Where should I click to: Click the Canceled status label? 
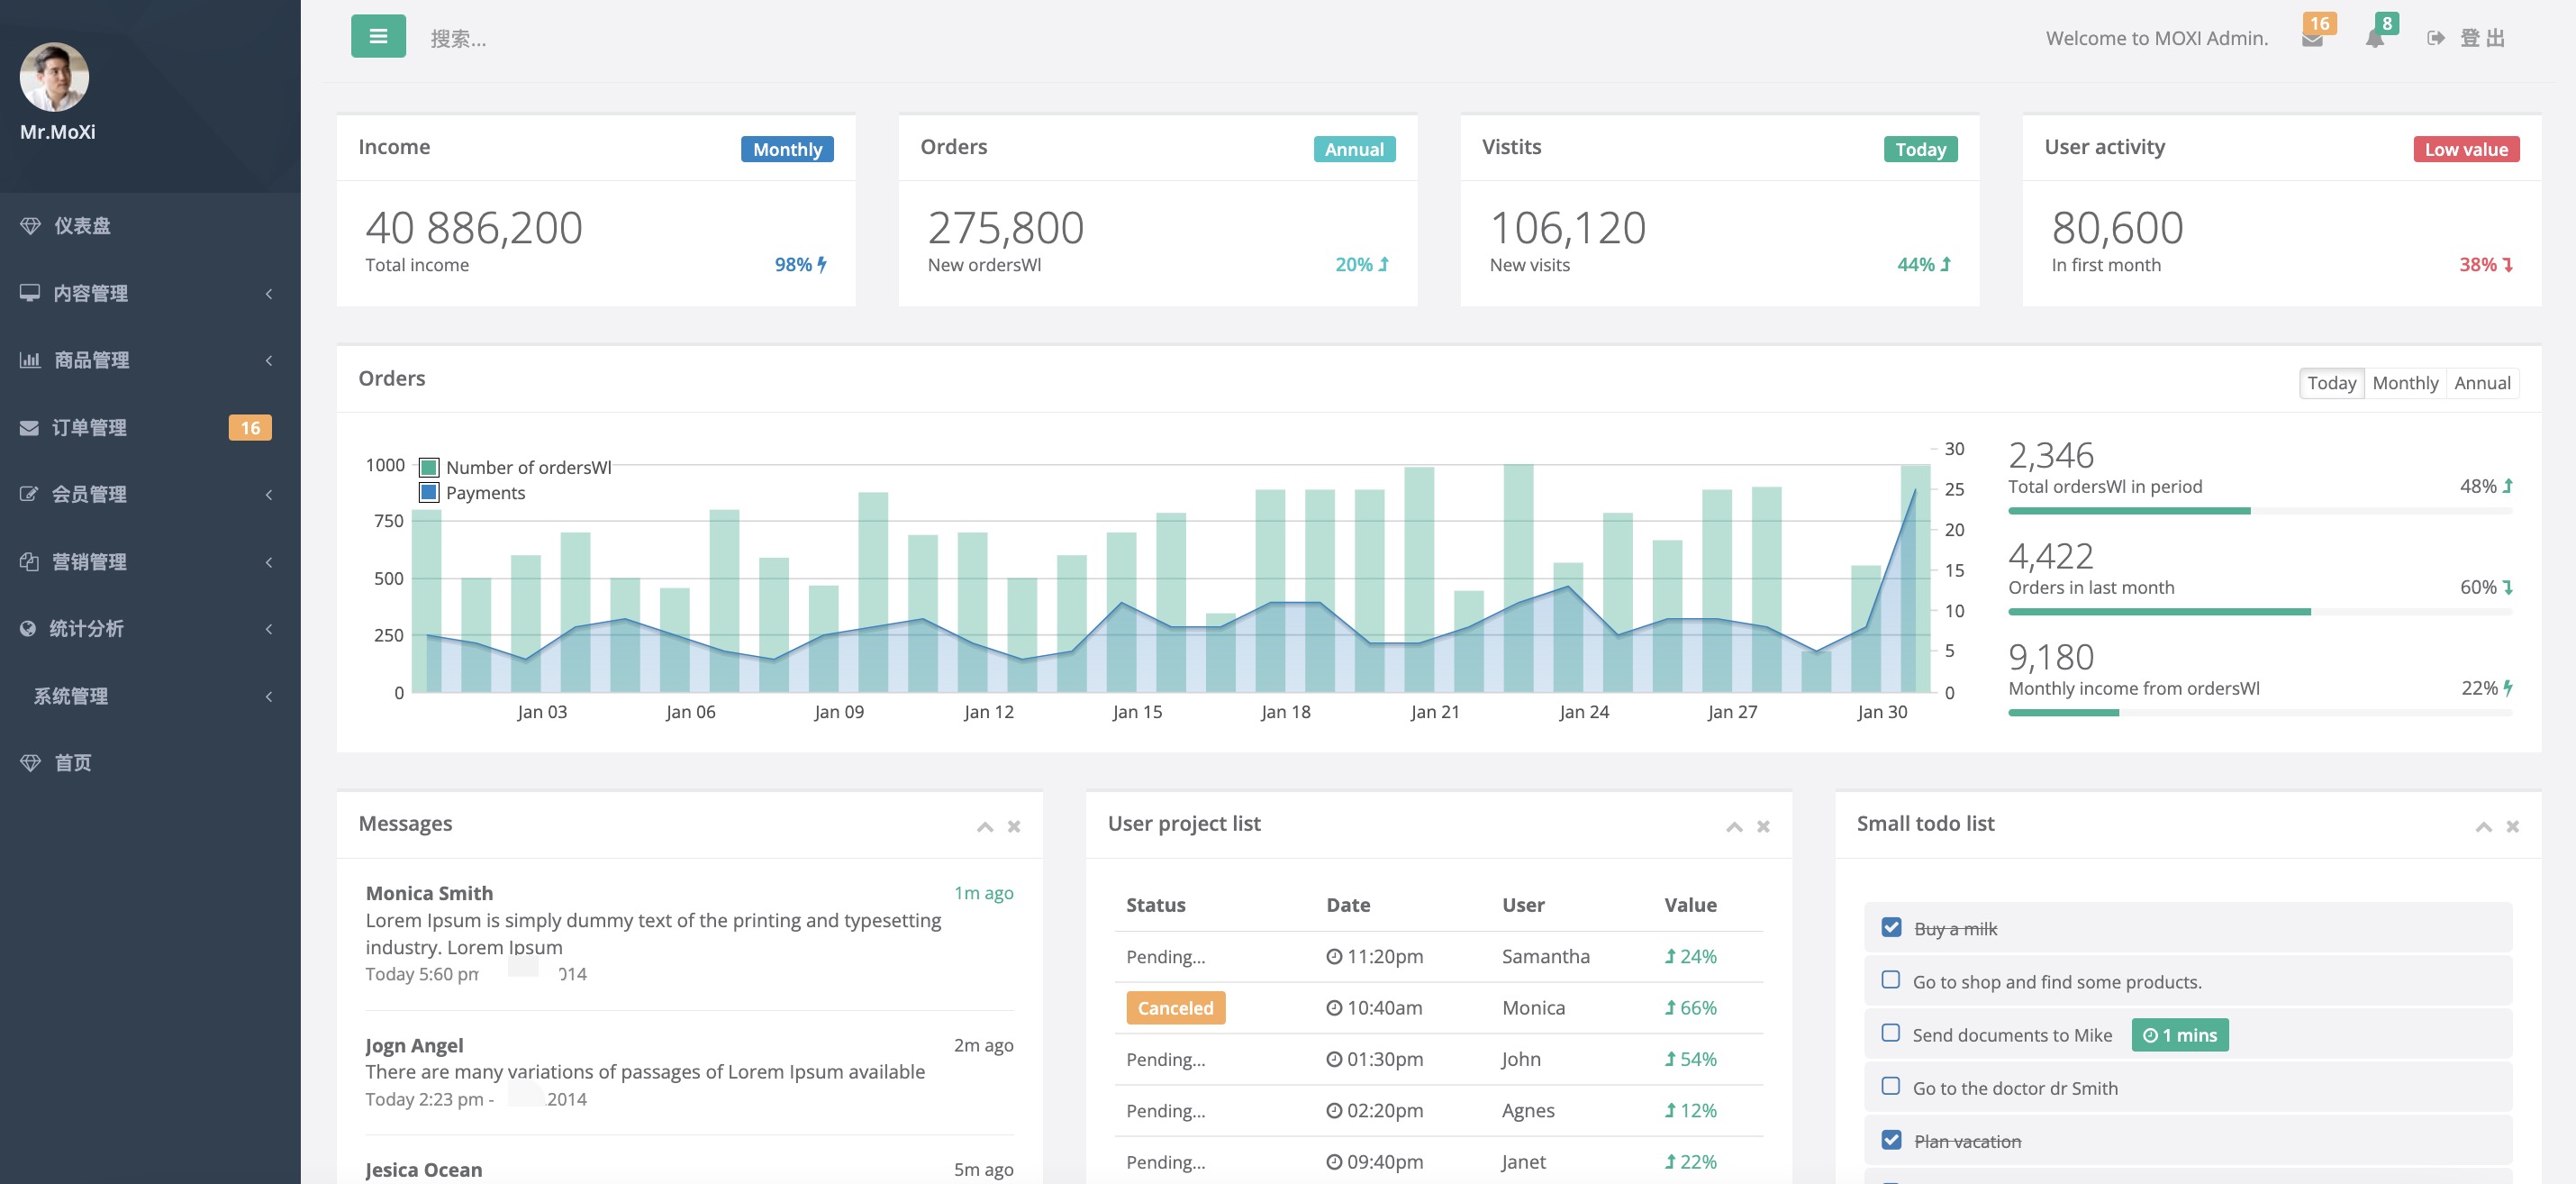1175,1008
